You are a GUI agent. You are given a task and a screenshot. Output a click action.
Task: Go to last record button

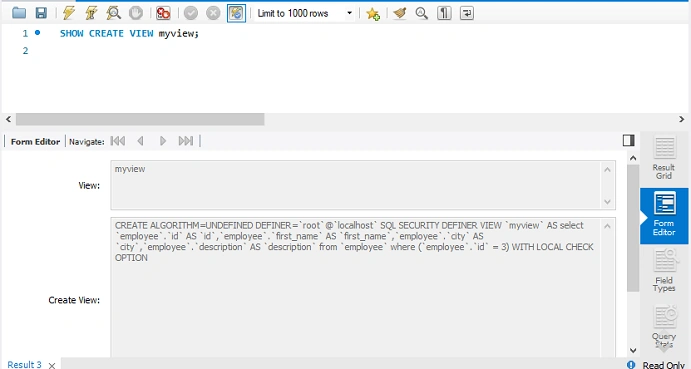pos(186,141)
